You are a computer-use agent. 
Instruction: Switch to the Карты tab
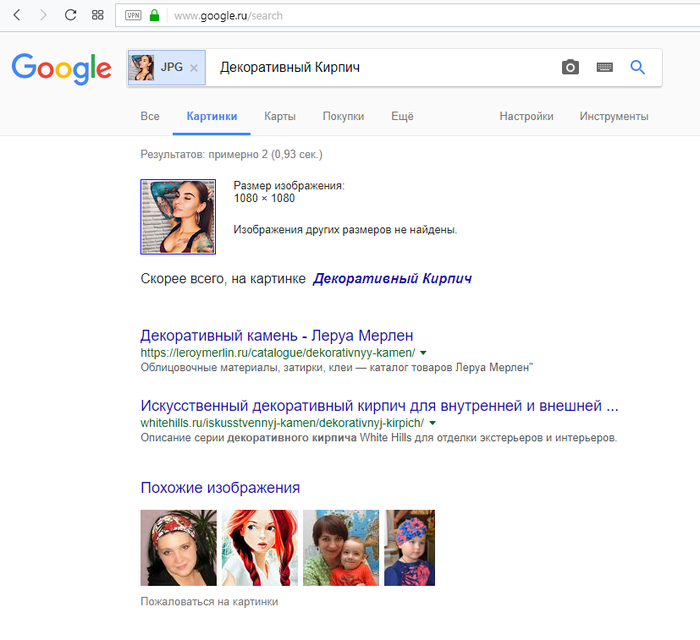280,116
